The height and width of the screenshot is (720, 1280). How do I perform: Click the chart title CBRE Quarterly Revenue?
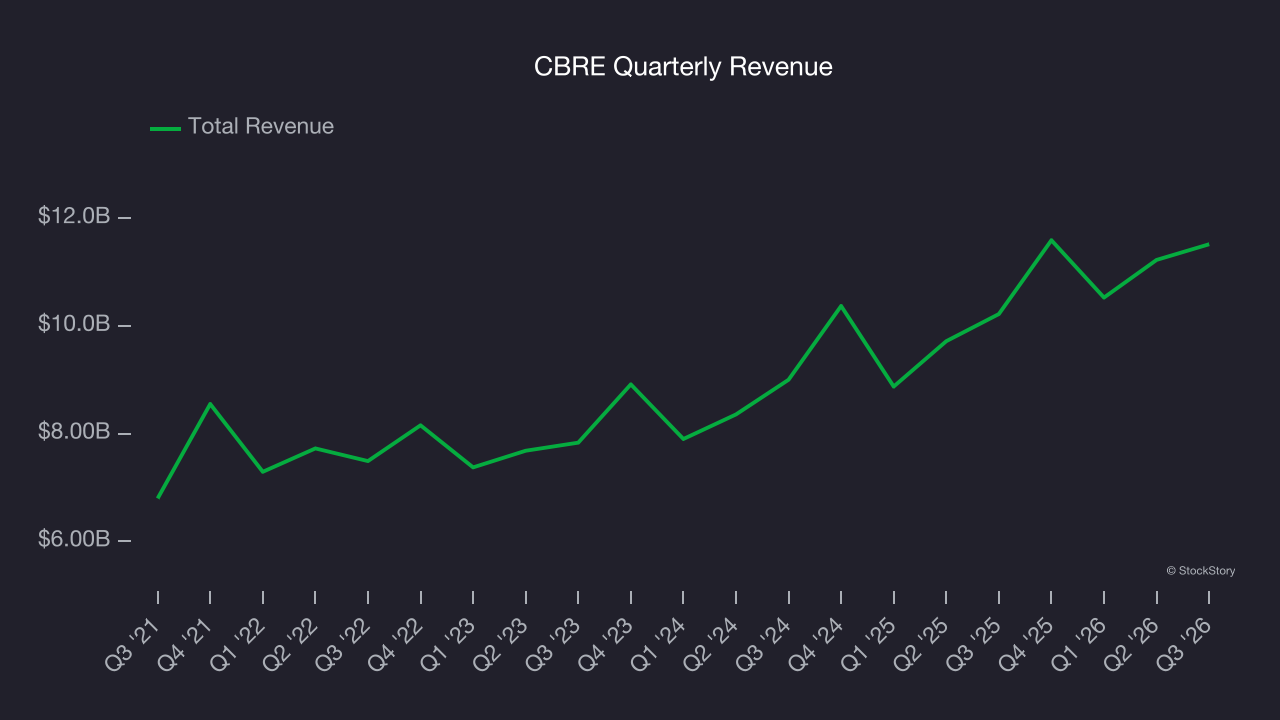(x=683, y=67)
